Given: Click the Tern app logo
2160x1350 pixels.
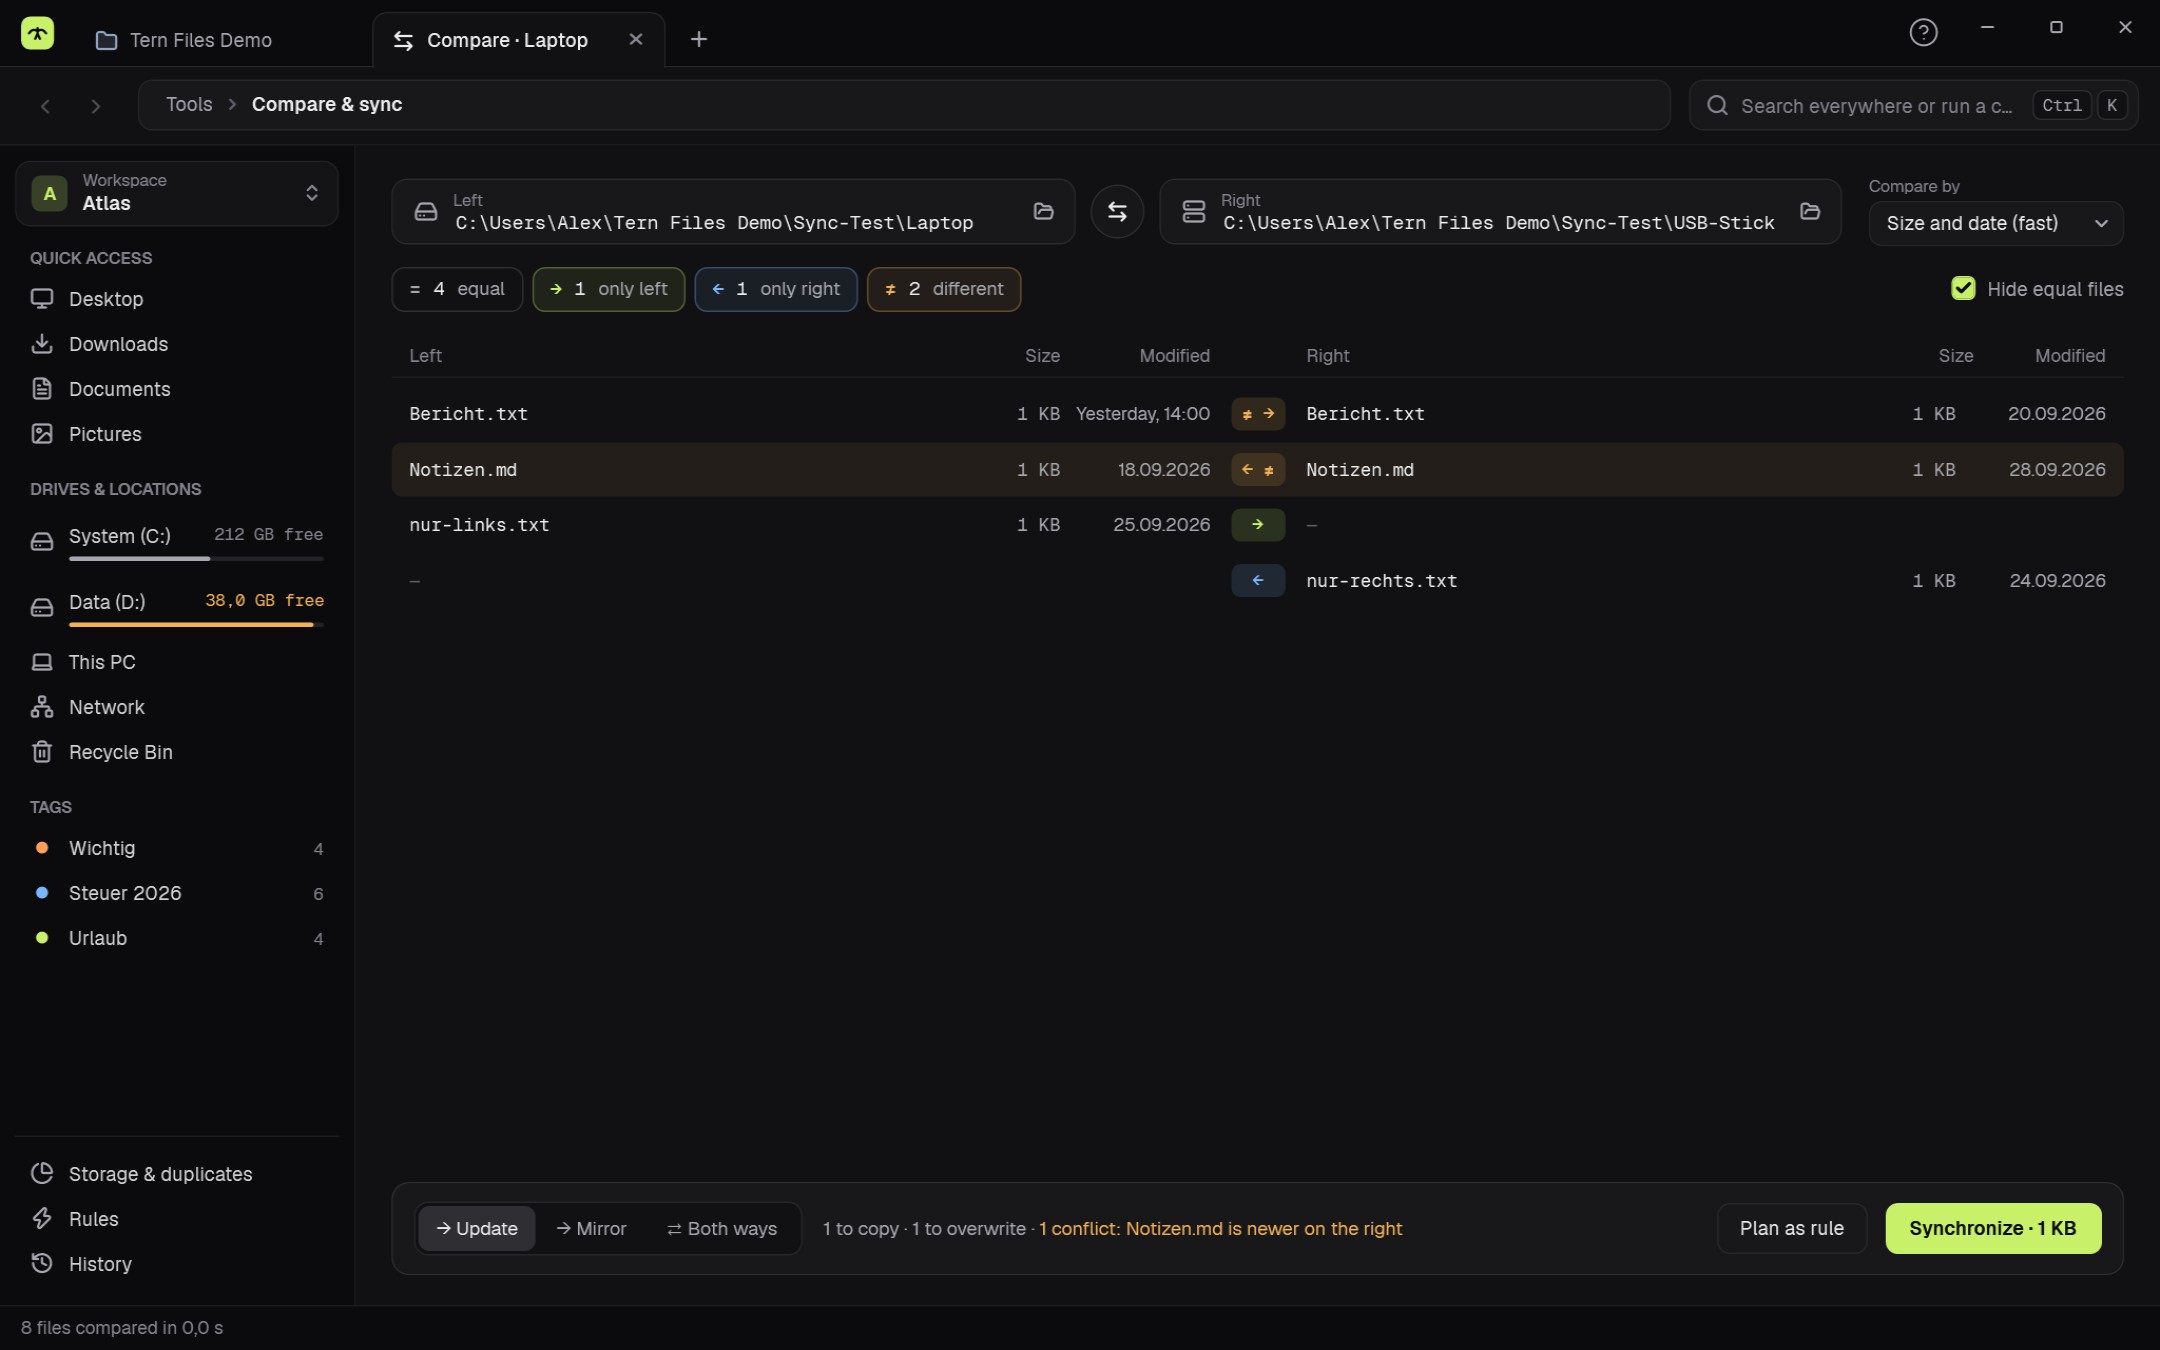Looking at the screenshot, I should (x=38, y=33).
